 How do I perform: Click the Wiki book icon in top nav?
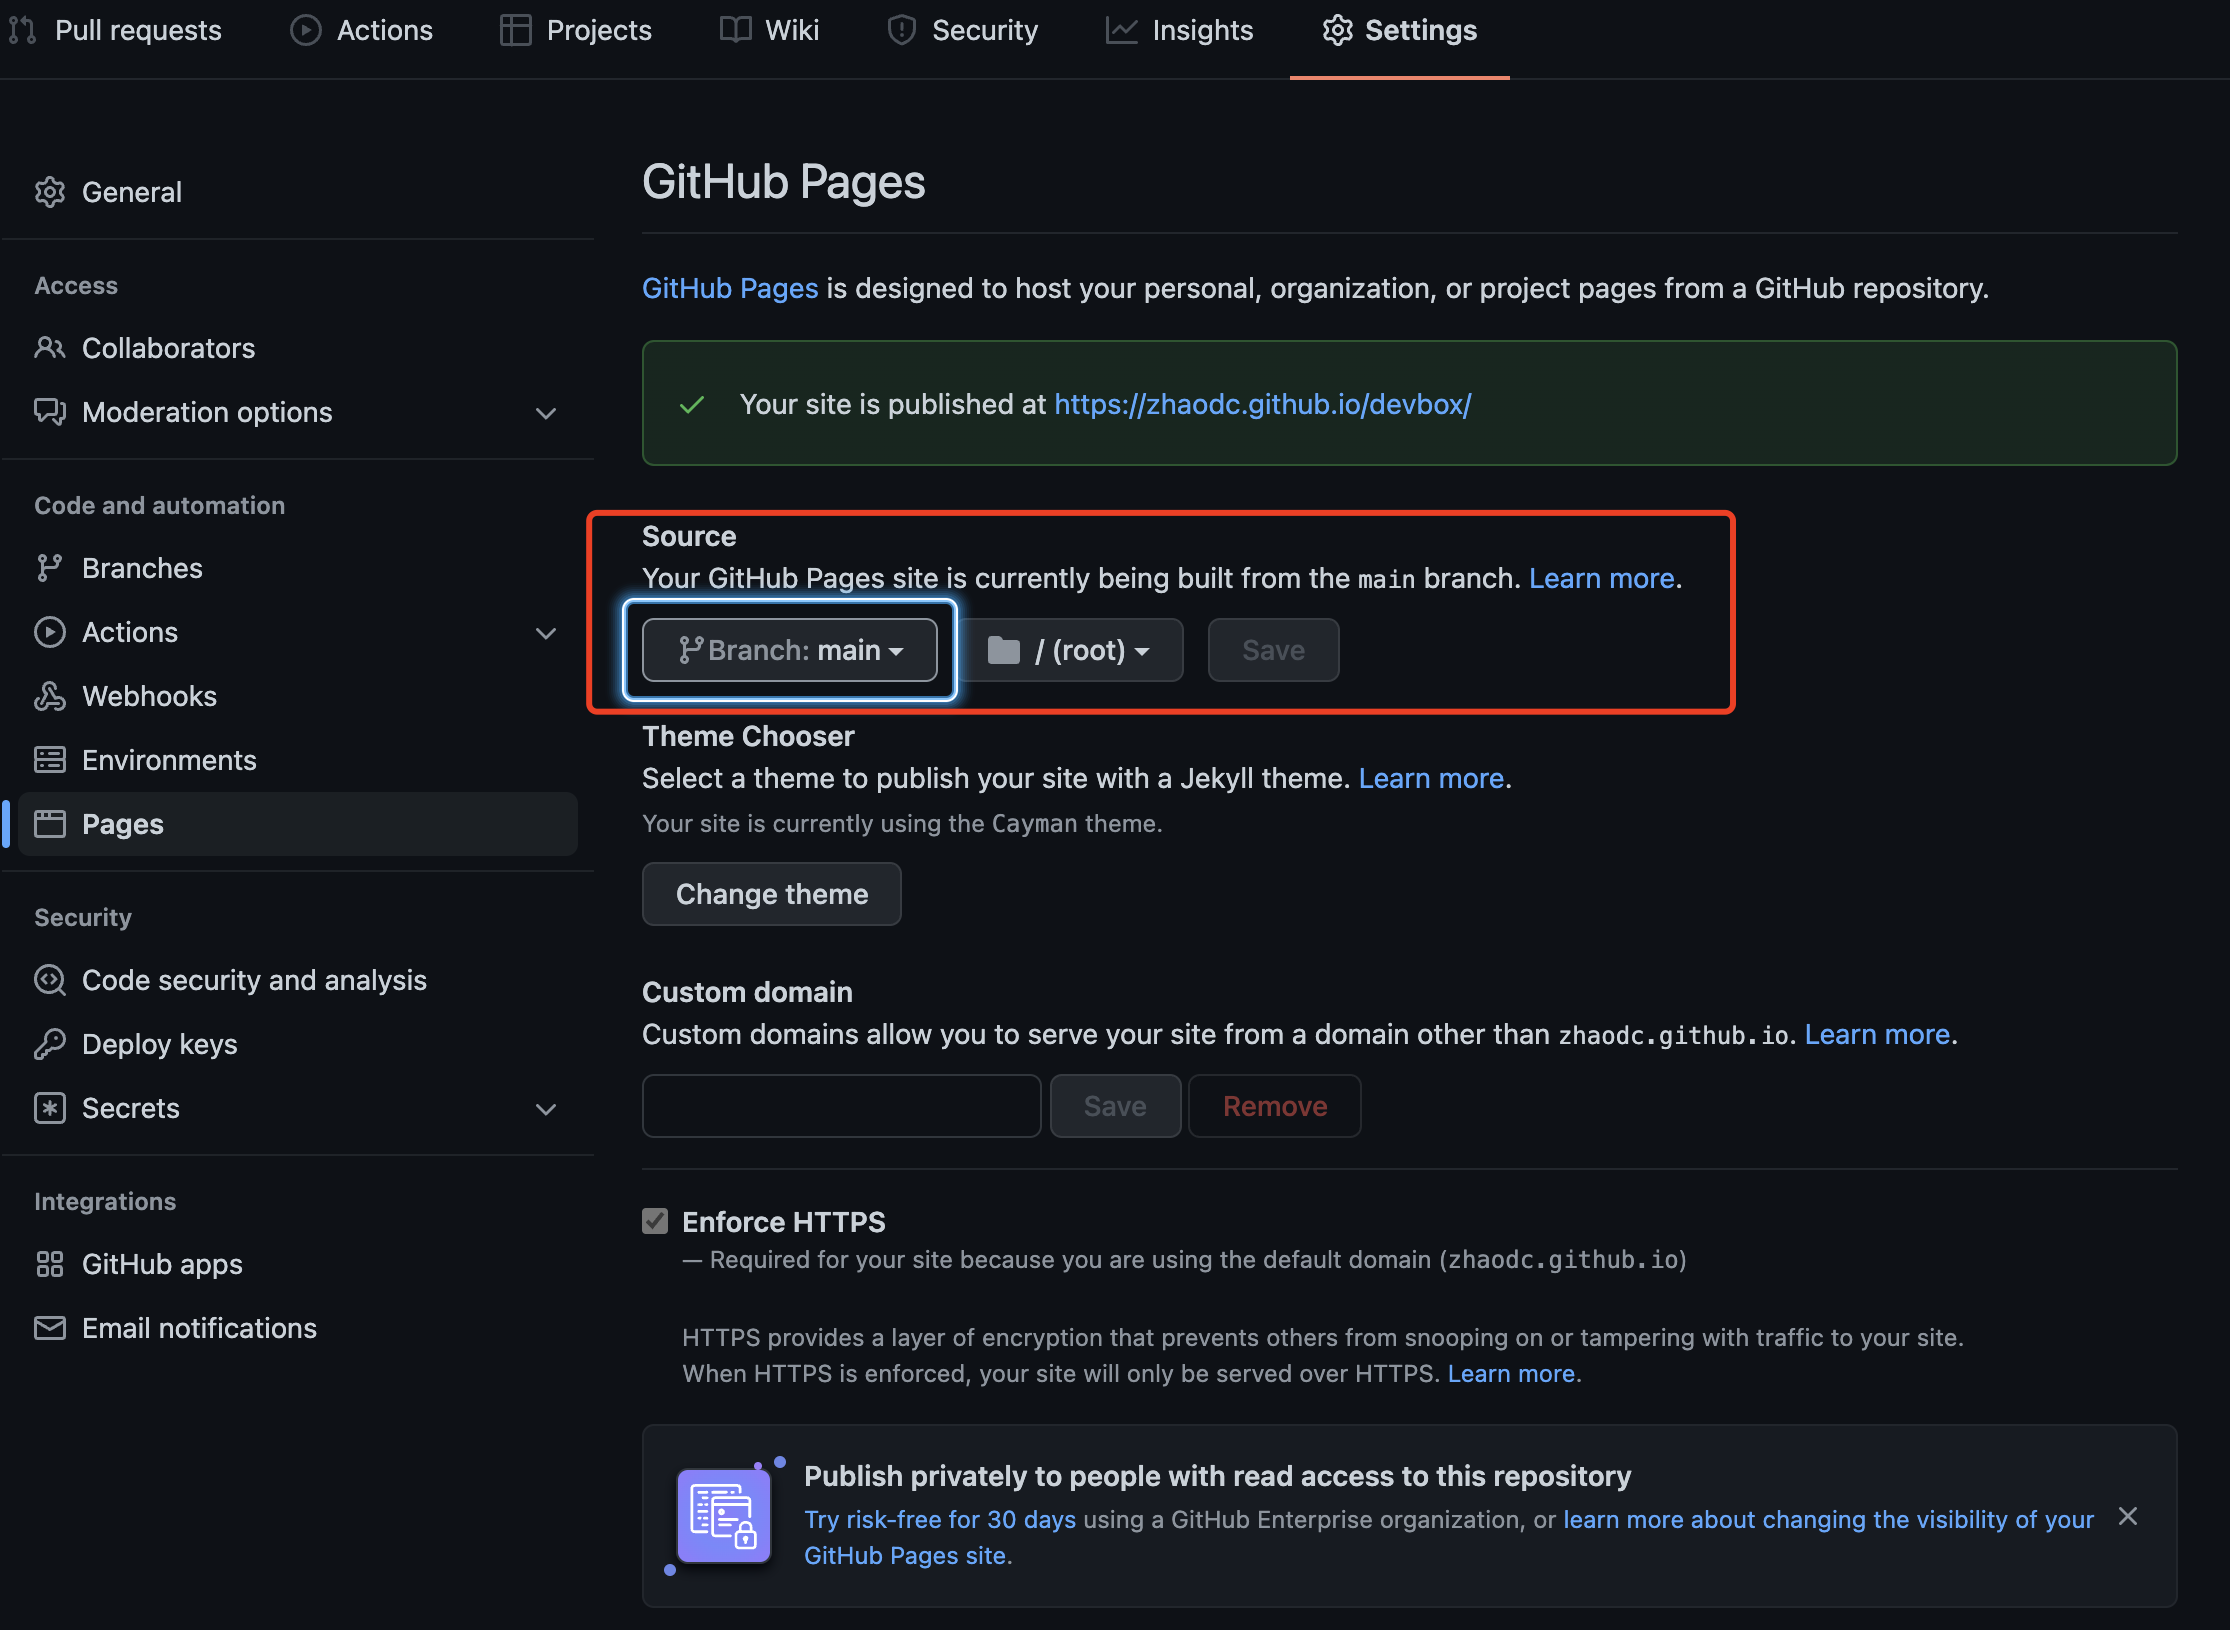click(x=735, y=30)
